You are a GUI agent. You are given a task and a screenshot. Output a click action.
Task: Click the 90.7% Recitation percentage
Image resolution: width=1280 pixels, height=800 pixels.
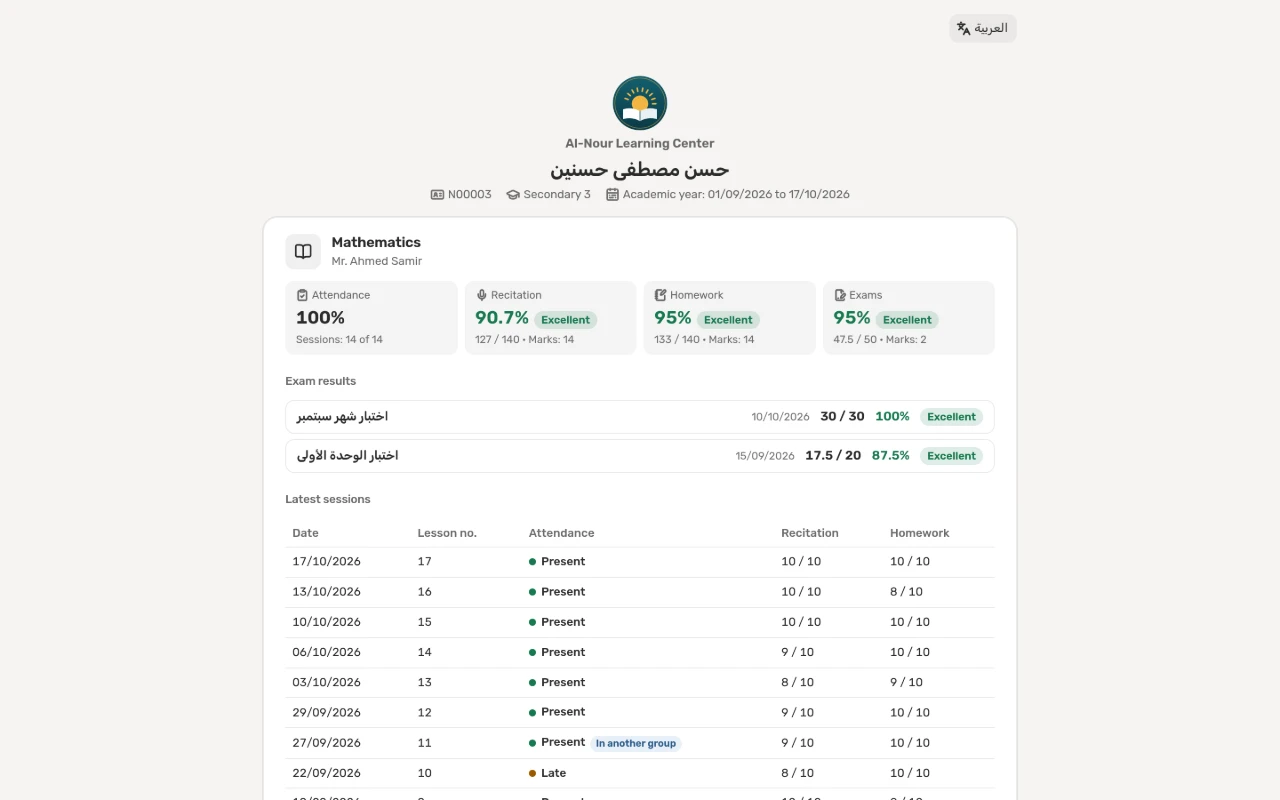click(502, 317)
